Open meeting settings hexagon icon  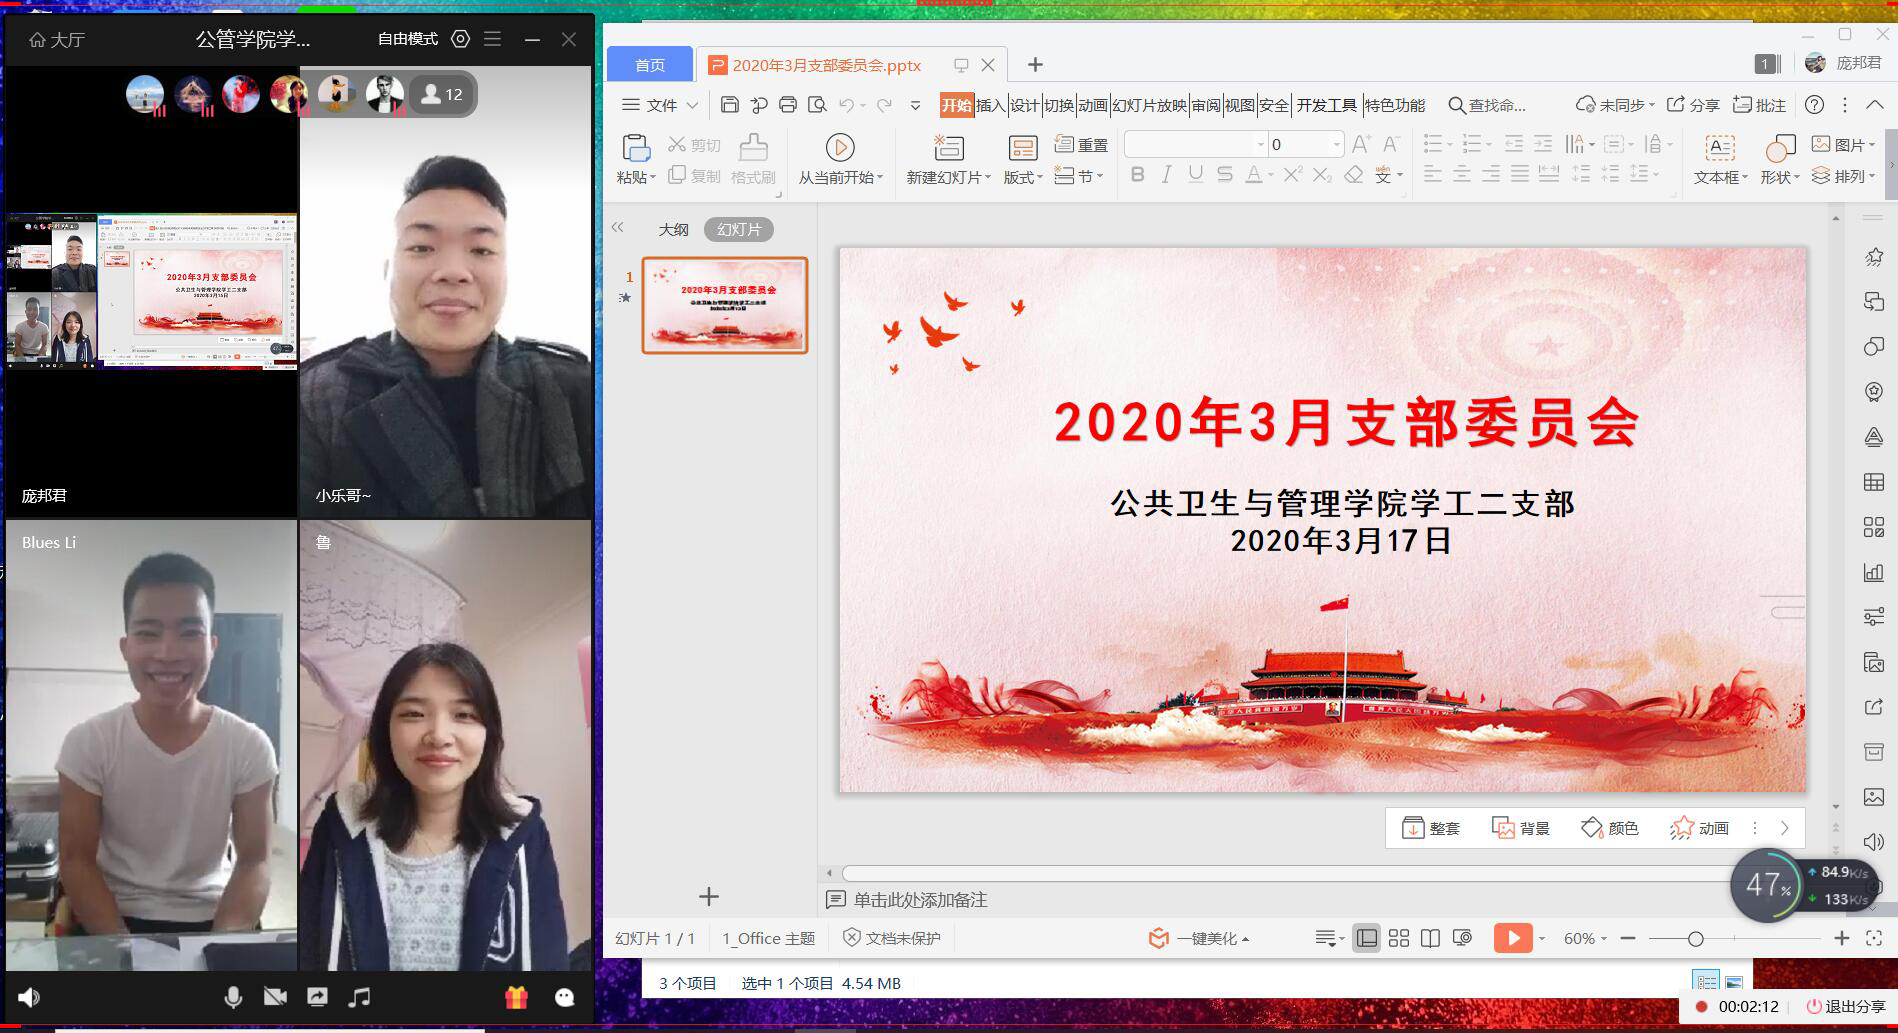[460, 39]
